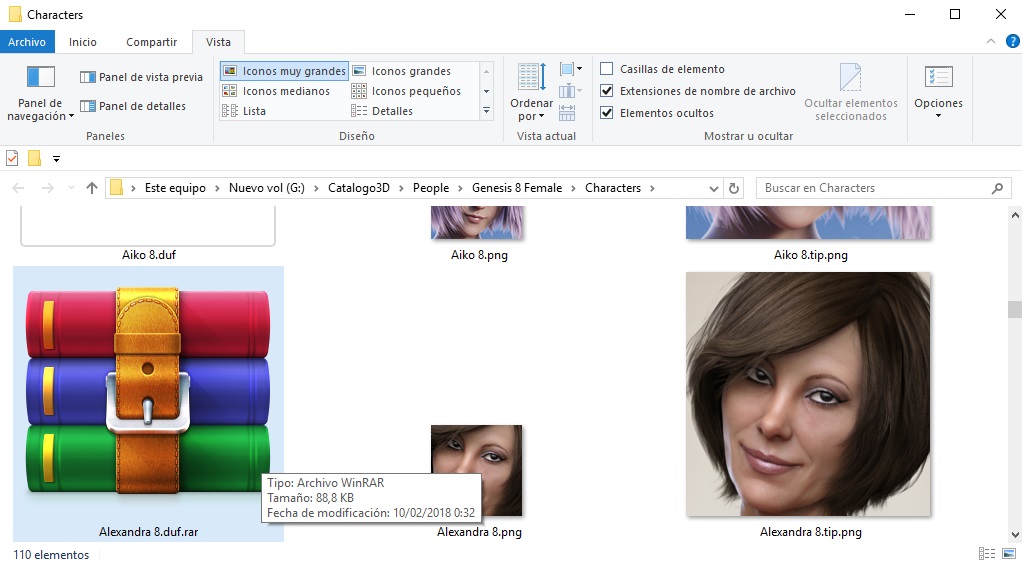Click the folder icon in address bar

pos(116,188)
